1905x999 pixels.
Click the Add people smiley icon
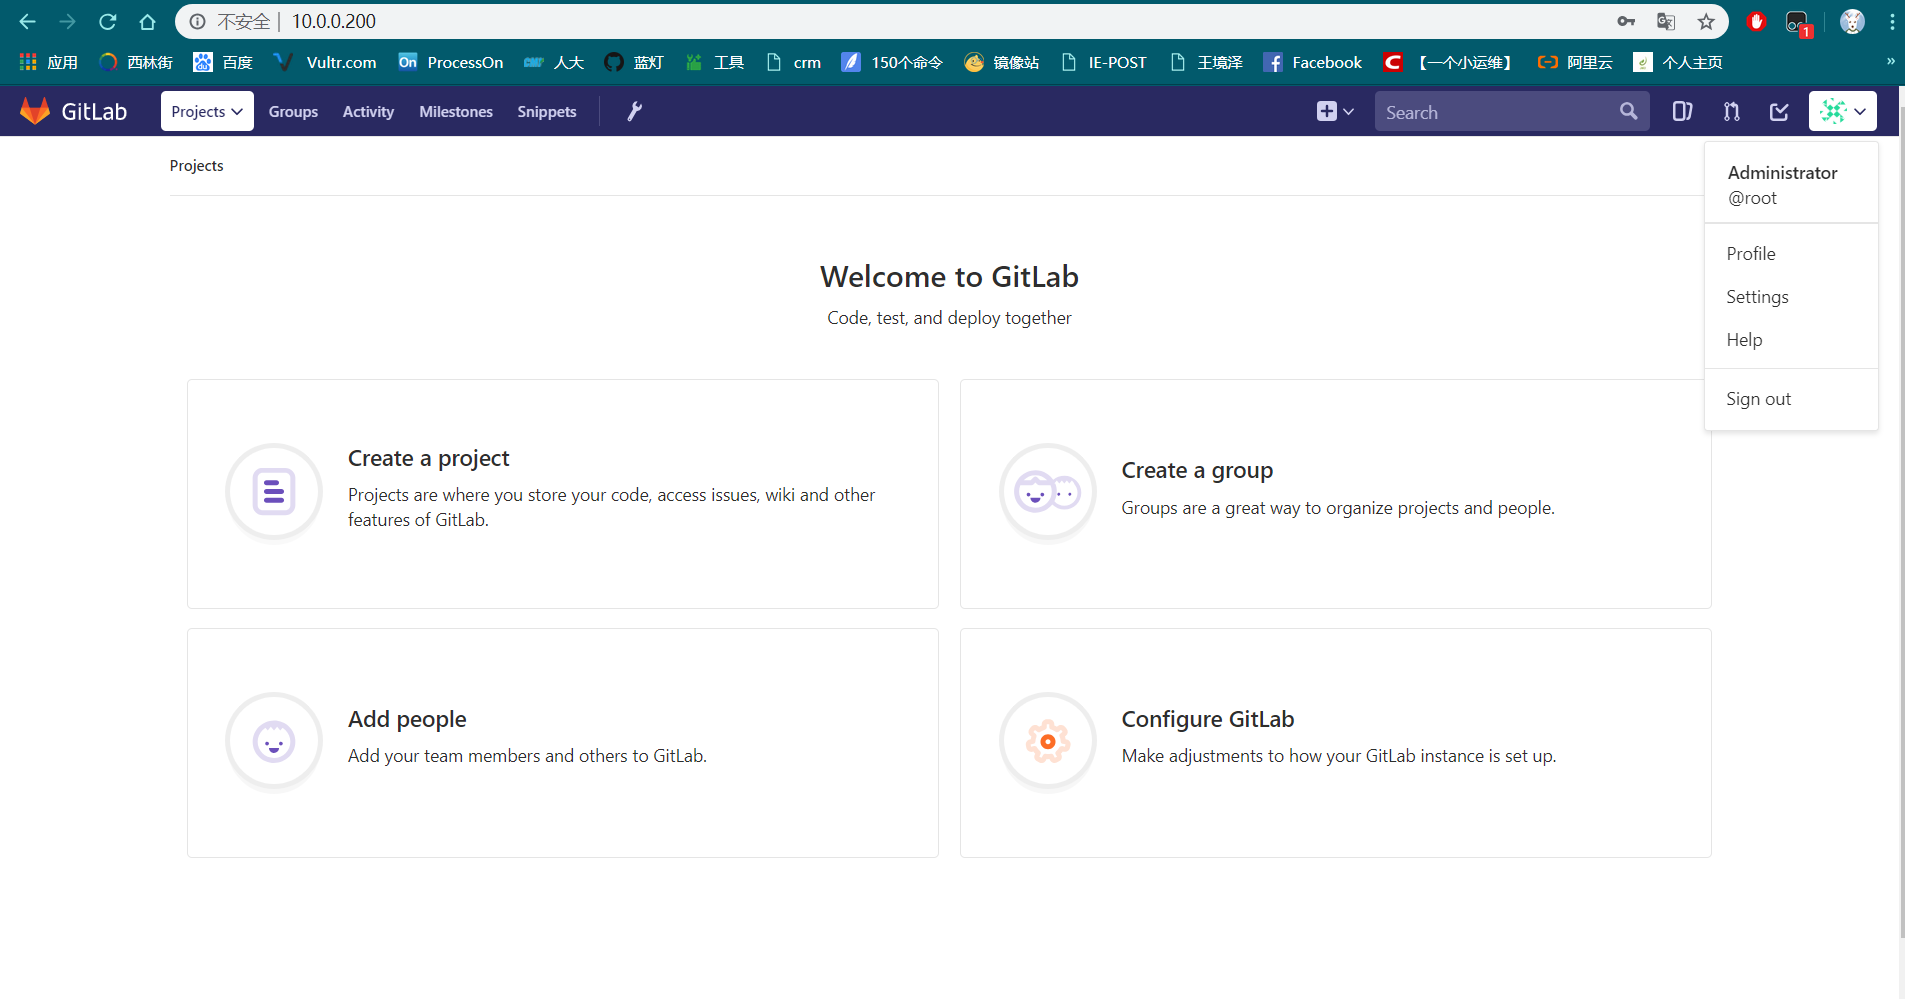click(x=273, y=741)
